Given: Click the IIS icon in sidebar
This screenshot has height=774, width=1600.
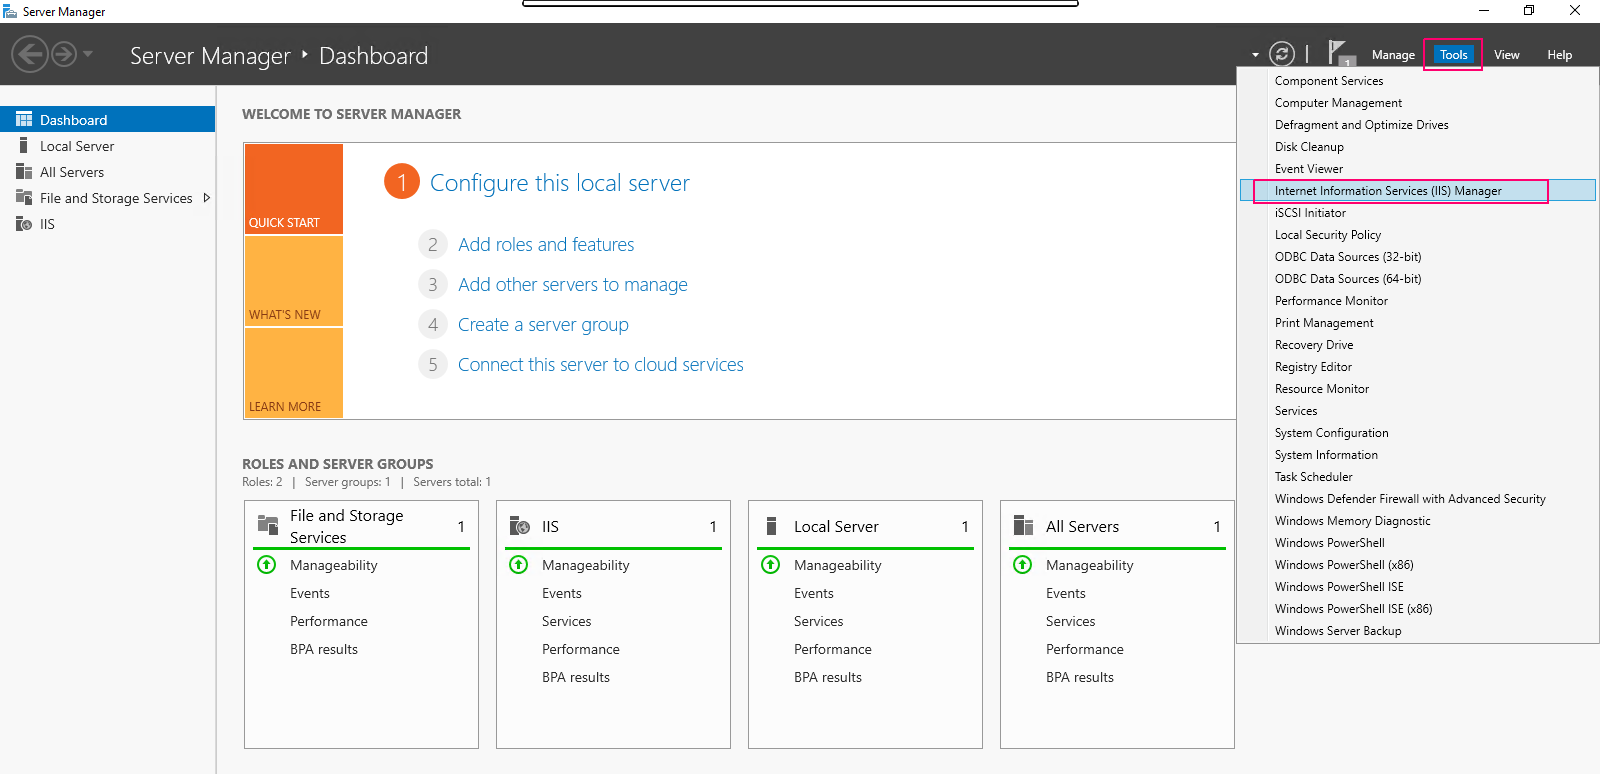Looking at the screenshot, I should tap(24, 223).
